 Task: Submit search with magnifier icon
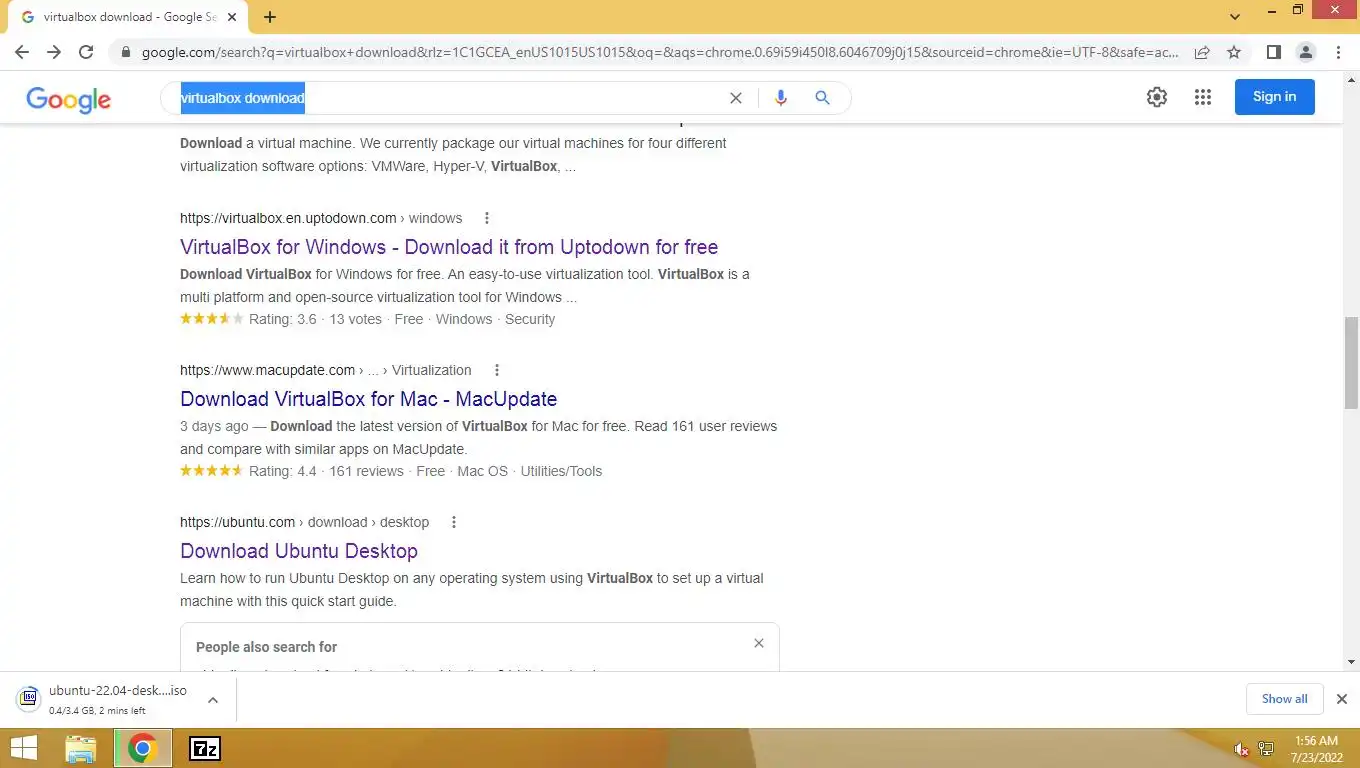click(x=822, y=98)
